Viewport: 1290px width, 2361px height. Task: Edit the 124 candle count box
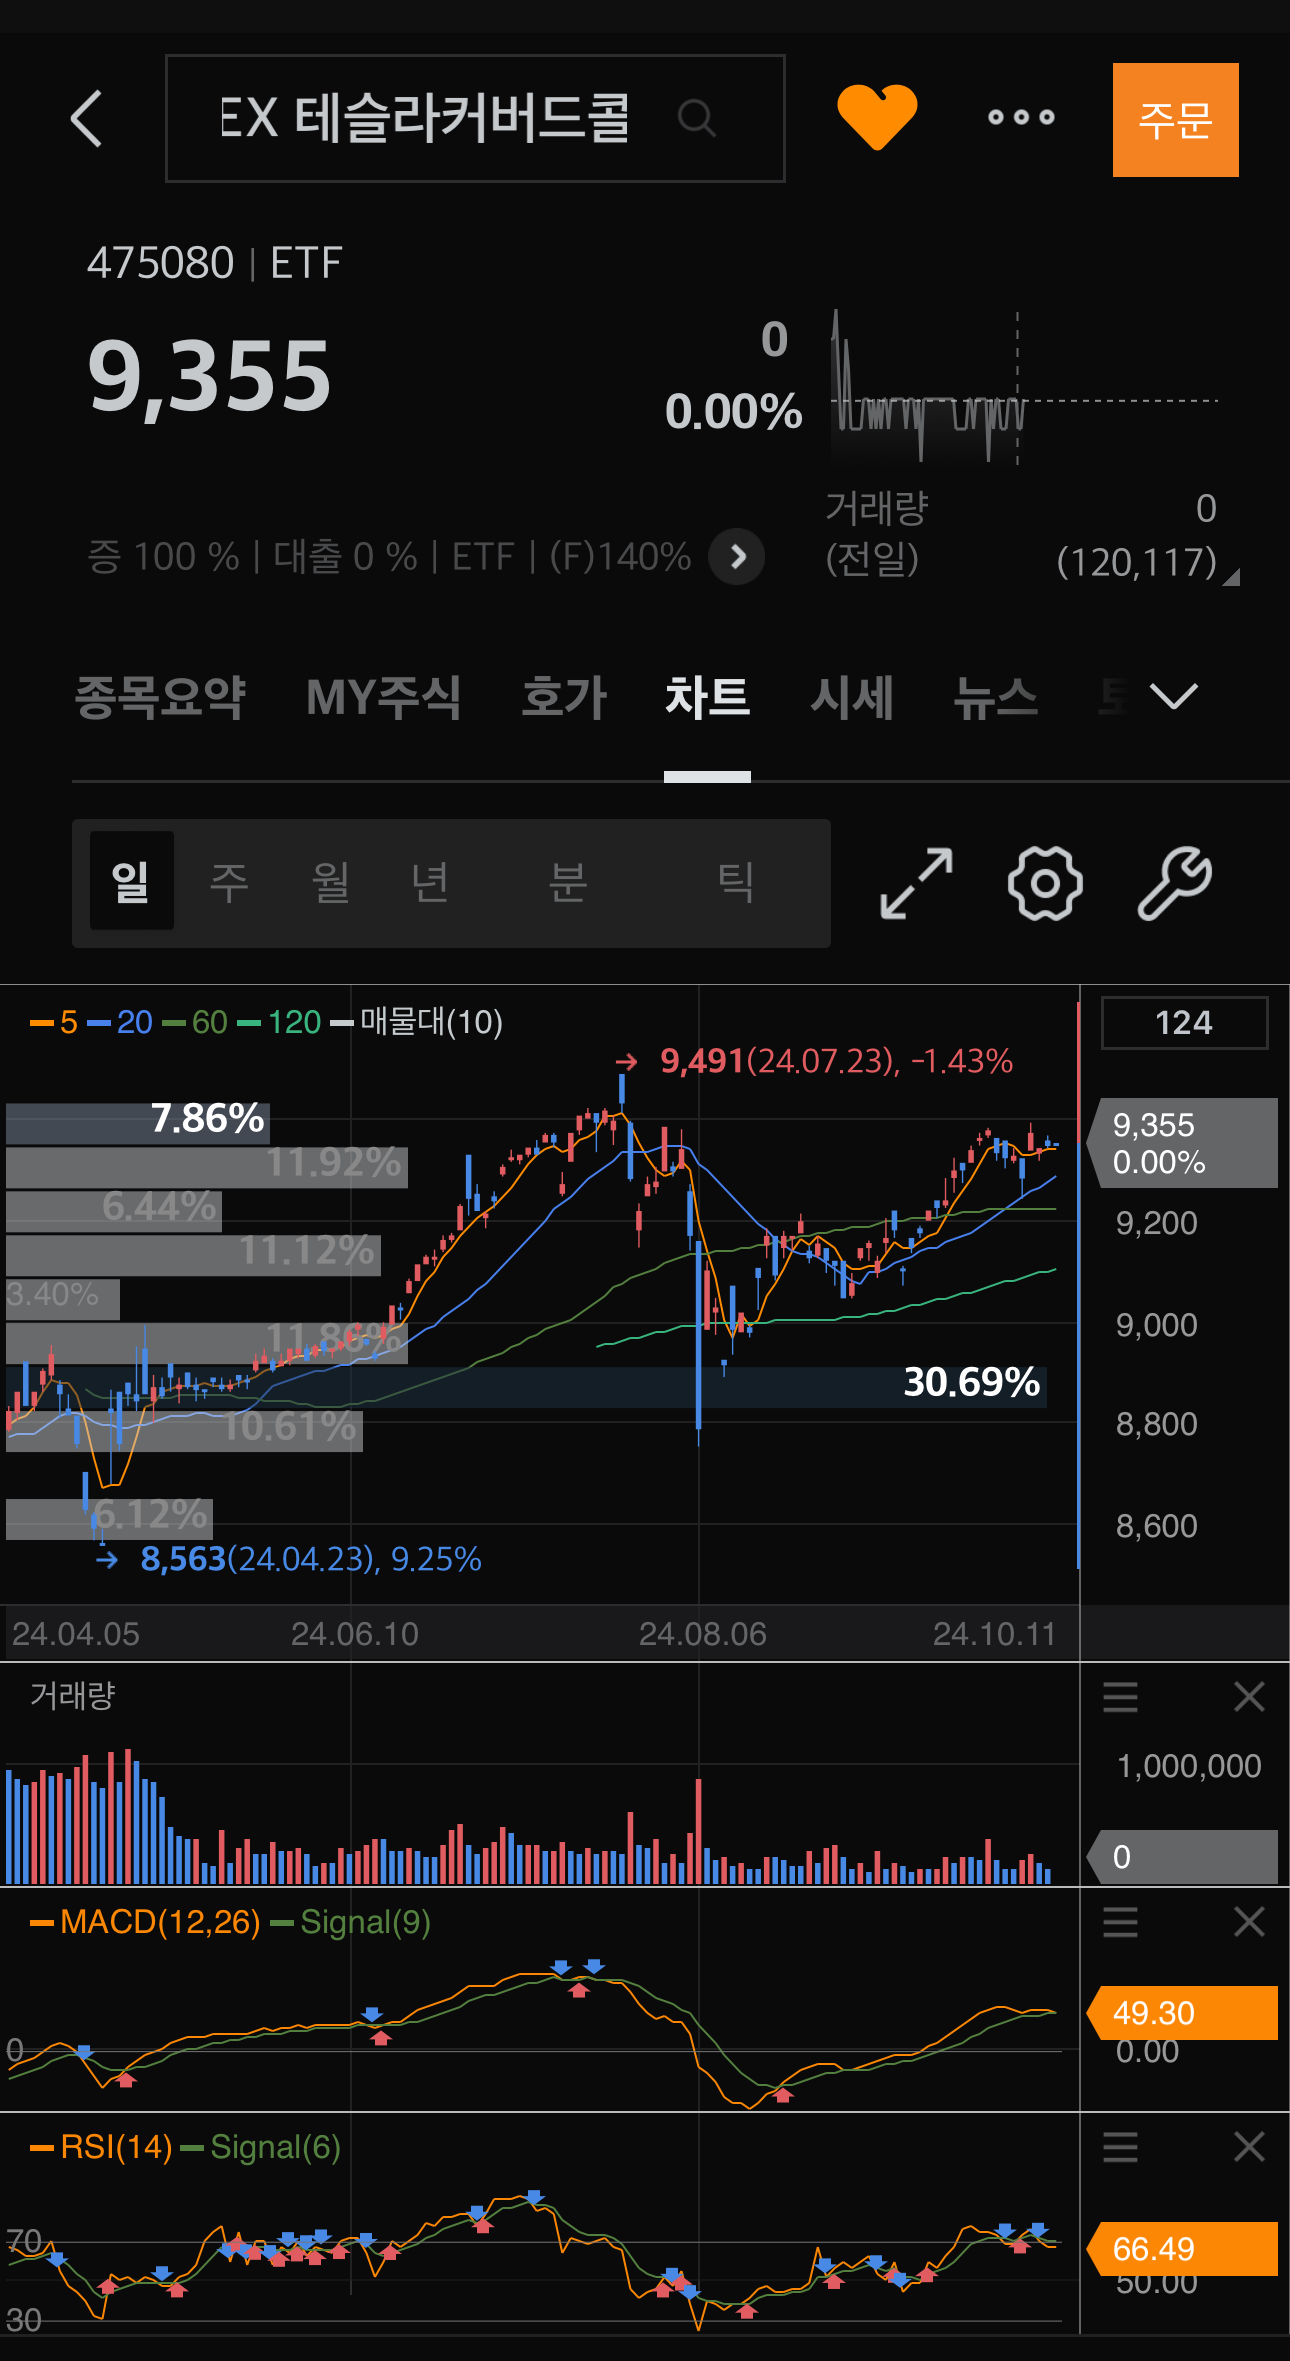click(x=1184, y=1023)
